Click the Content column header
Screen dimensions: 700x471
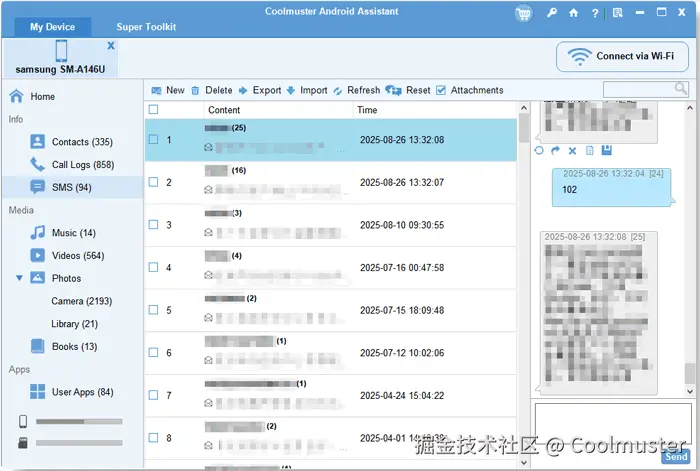tap(224, 110)
